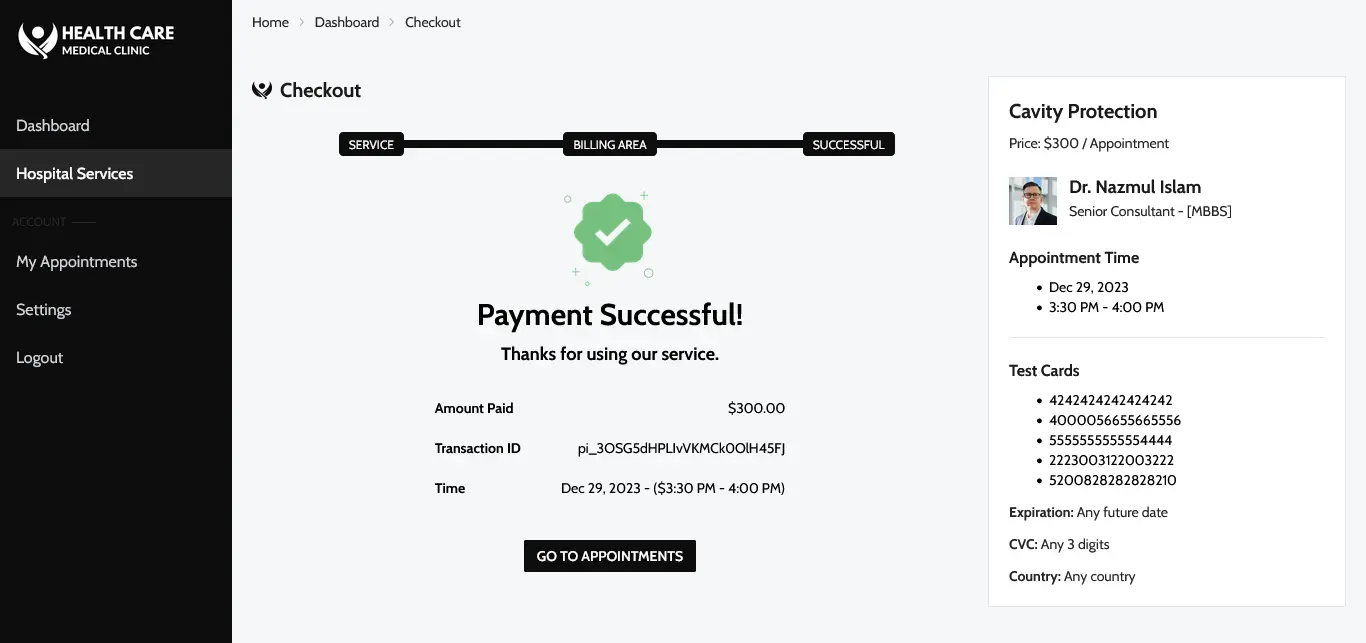This screenshot has width=1366, height=643.
Task: Click the green payment success checkmark badge
Action: pos(612,234)
